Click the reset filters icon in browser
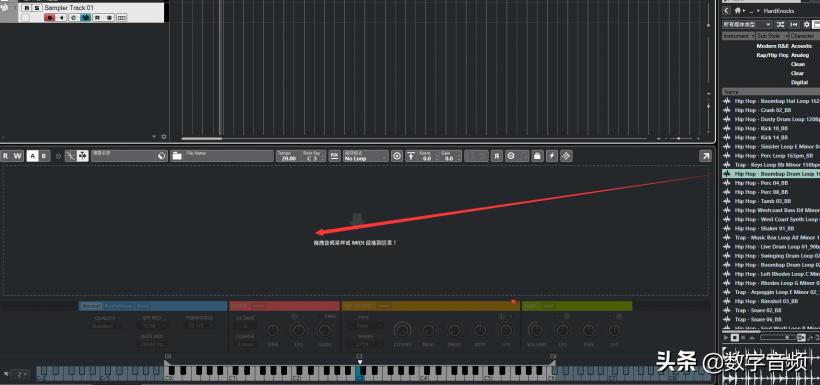This screenshot has height=385, width=820. click(794, 25)
